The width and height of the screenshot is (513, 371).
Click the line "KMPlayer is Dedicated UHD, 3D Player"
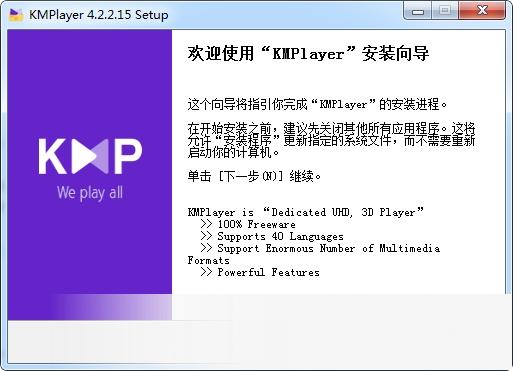pos(305,212)
